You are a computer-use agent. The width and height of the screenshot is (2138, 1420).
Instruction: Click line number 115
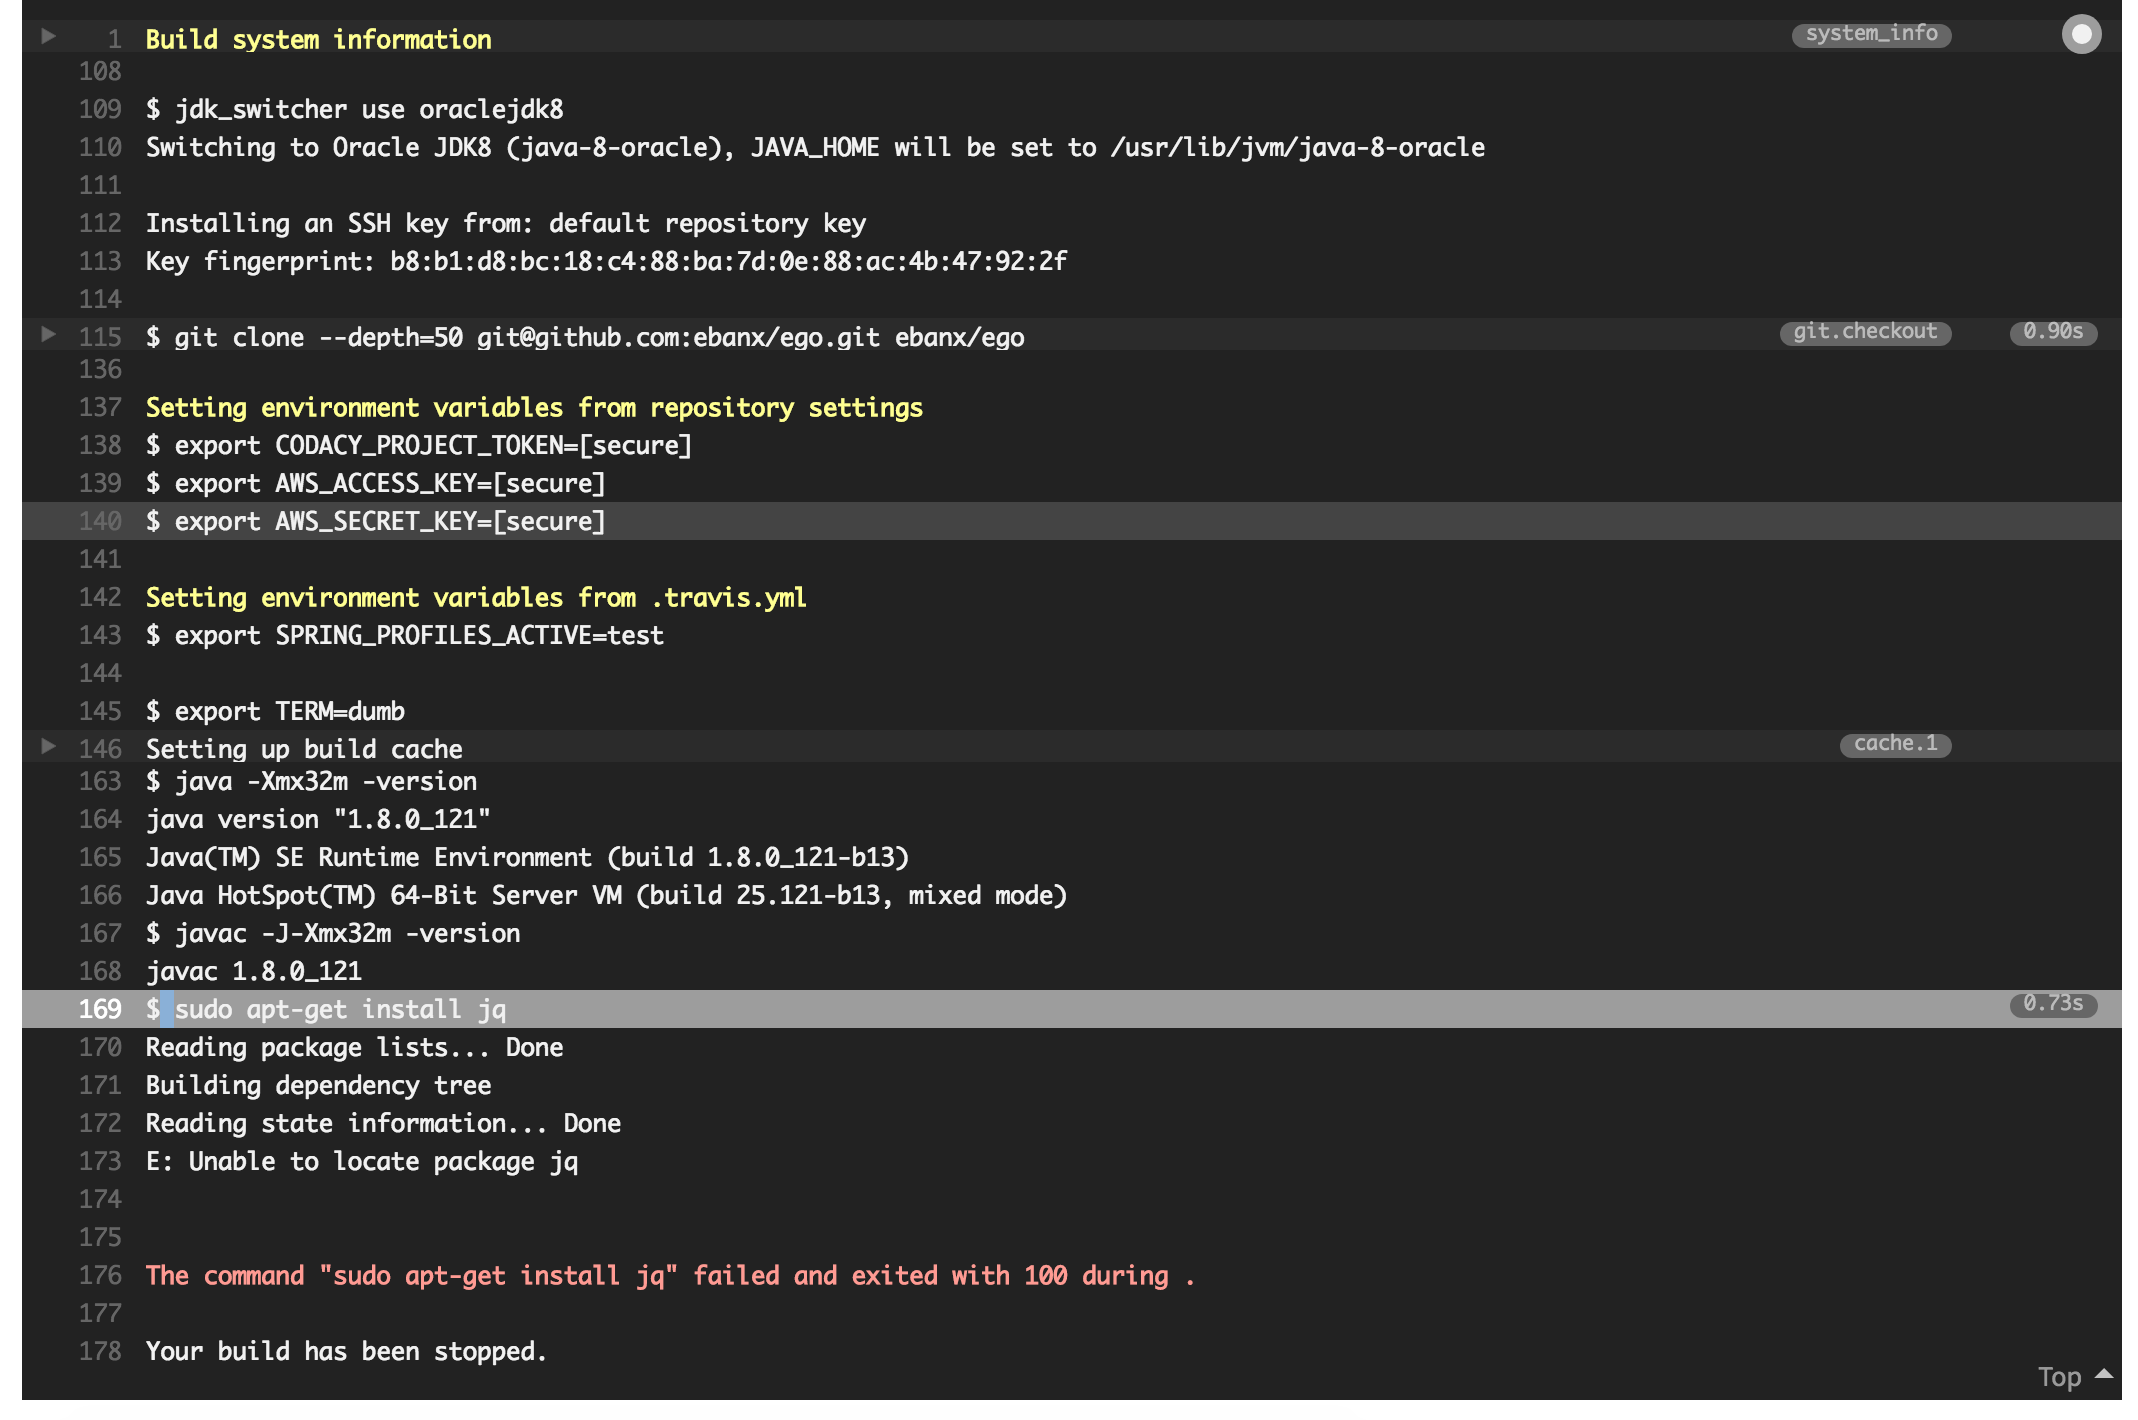(100, 337)
